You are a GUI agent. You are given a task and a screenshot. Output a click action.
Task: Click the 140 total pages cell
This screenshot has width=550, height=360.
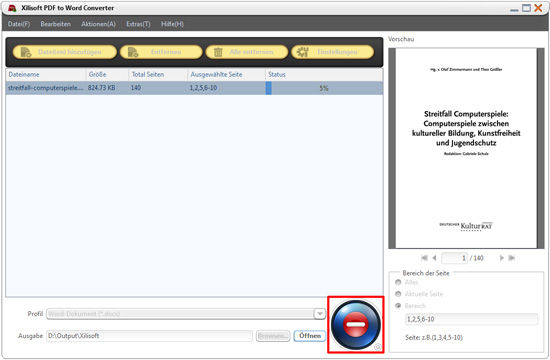(136, 88)
